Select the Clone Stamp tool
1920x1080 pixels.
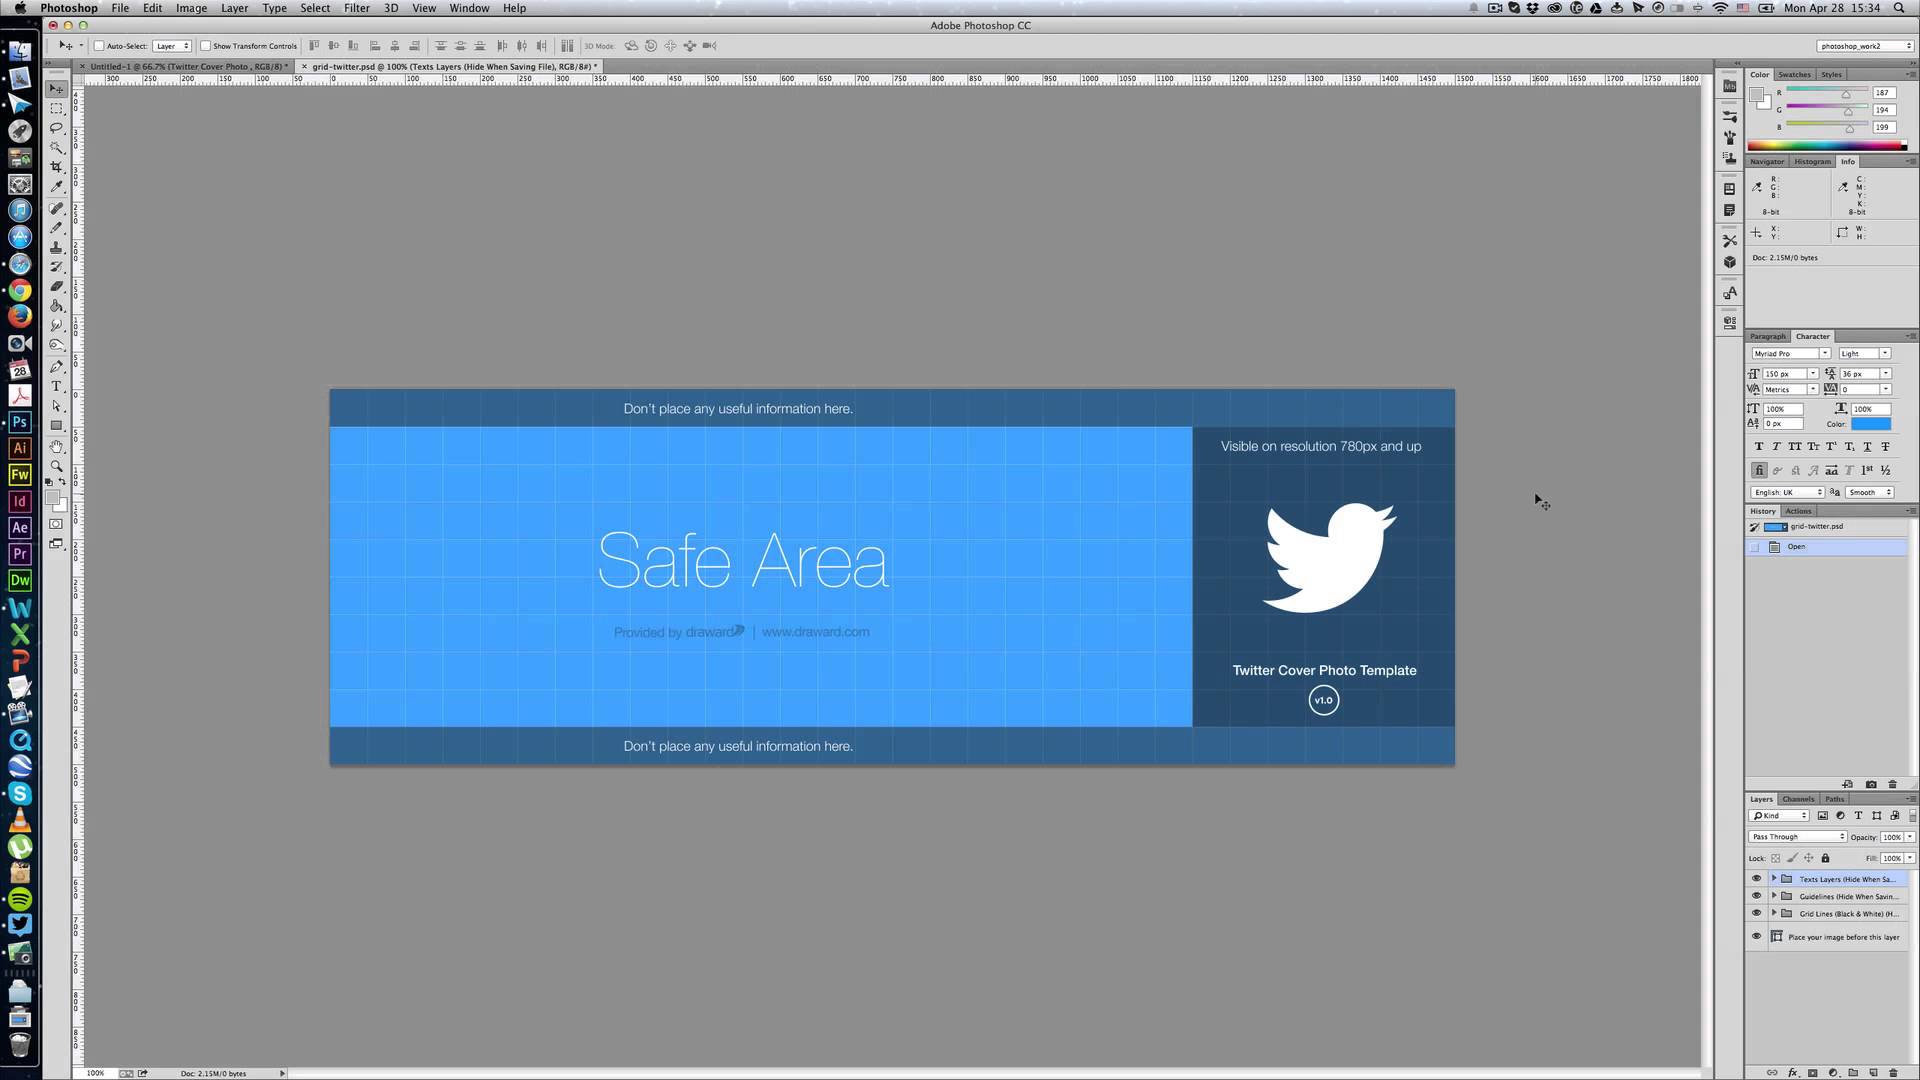click(56, 247)
